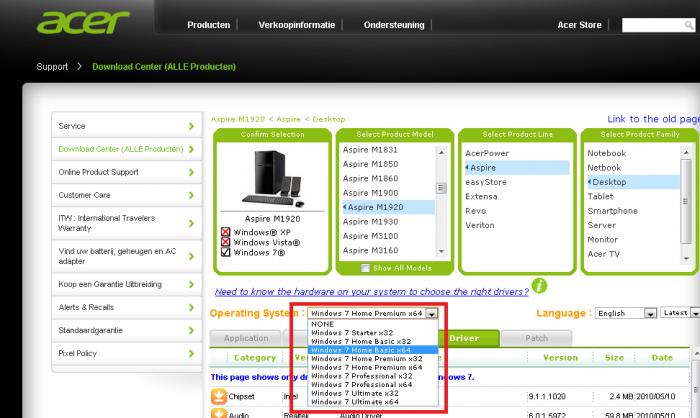Viewport: 700px width, 418px height.
Task: Select easyStore product line
Action: (486, 182)
